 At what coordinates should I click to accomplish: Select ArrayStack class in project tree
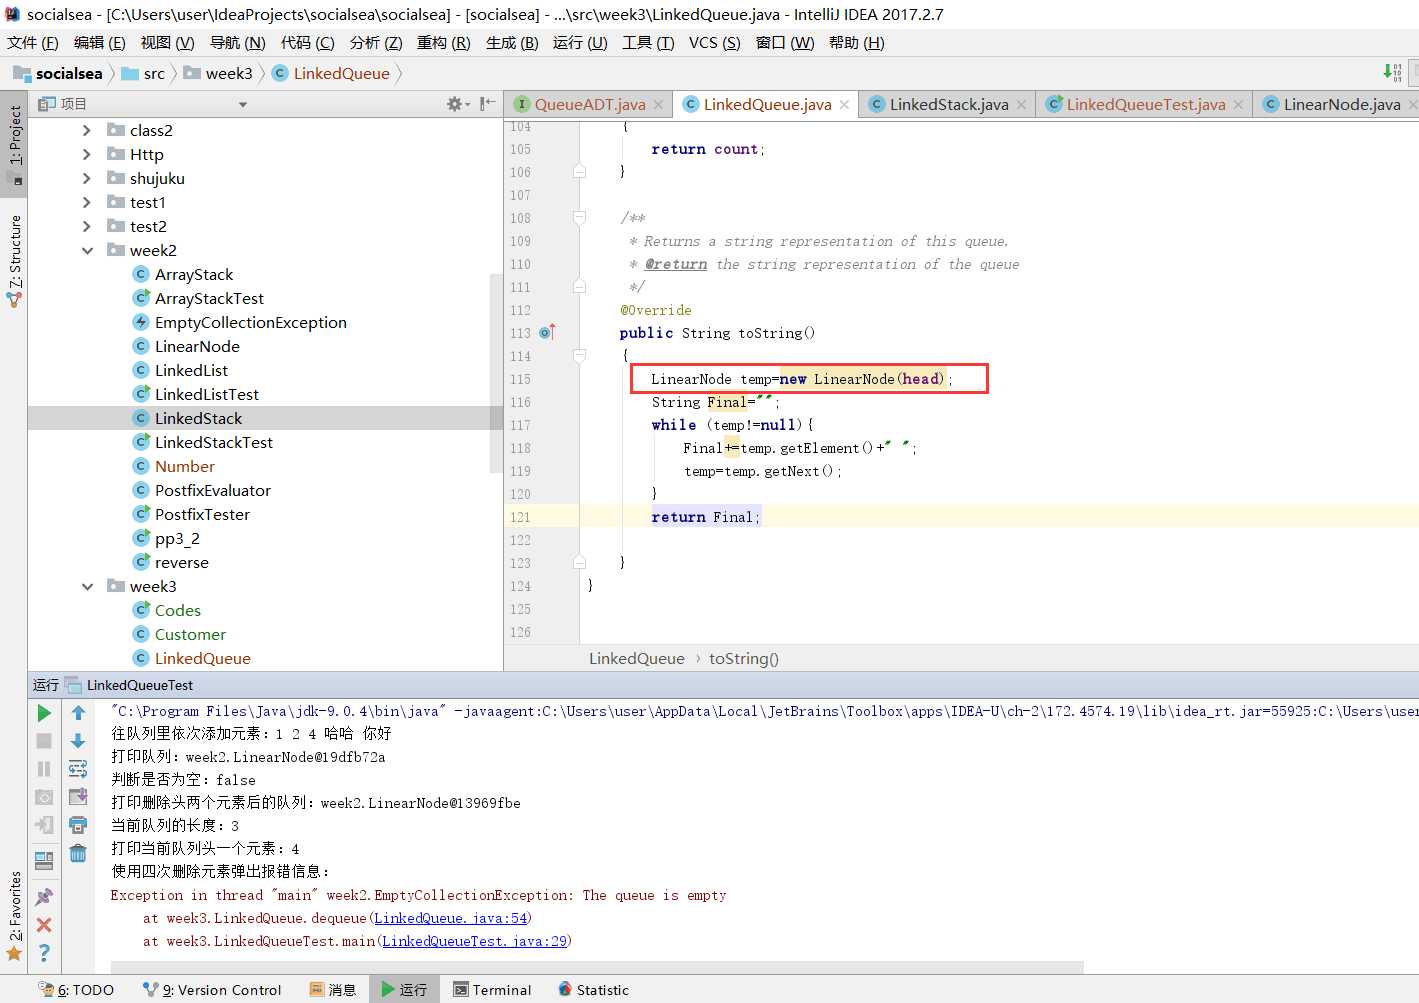[x=194, y=275]
